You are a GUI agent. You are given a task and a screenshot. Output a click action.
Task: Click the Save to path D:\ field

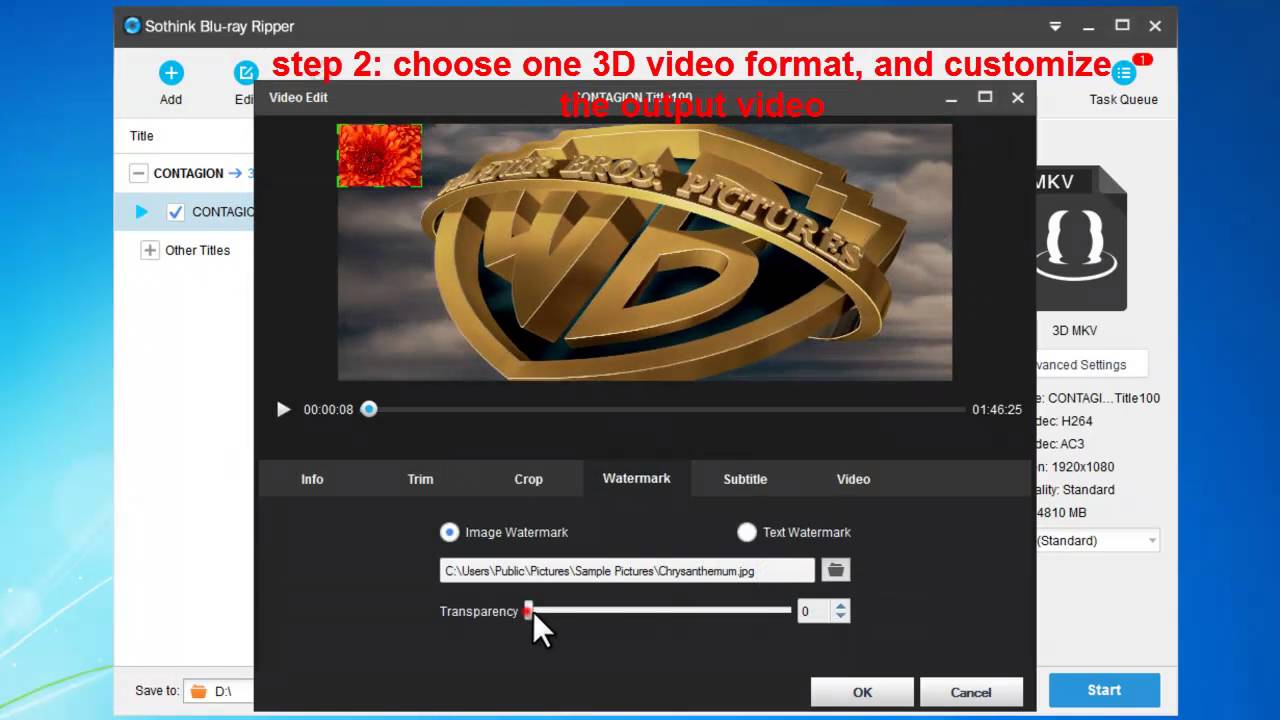pyautogui.click(x=219, y=691)
